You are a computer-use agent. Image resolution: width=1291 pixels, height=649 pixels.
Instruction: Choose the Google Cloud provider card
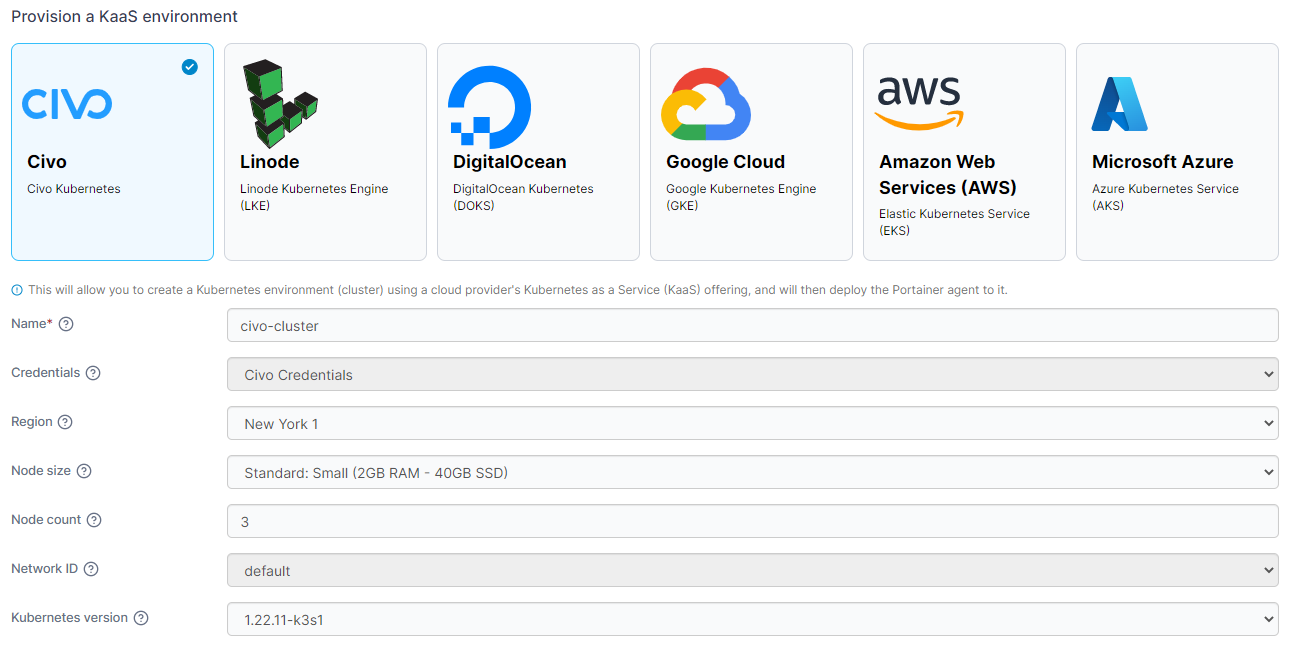coord(751,150)
